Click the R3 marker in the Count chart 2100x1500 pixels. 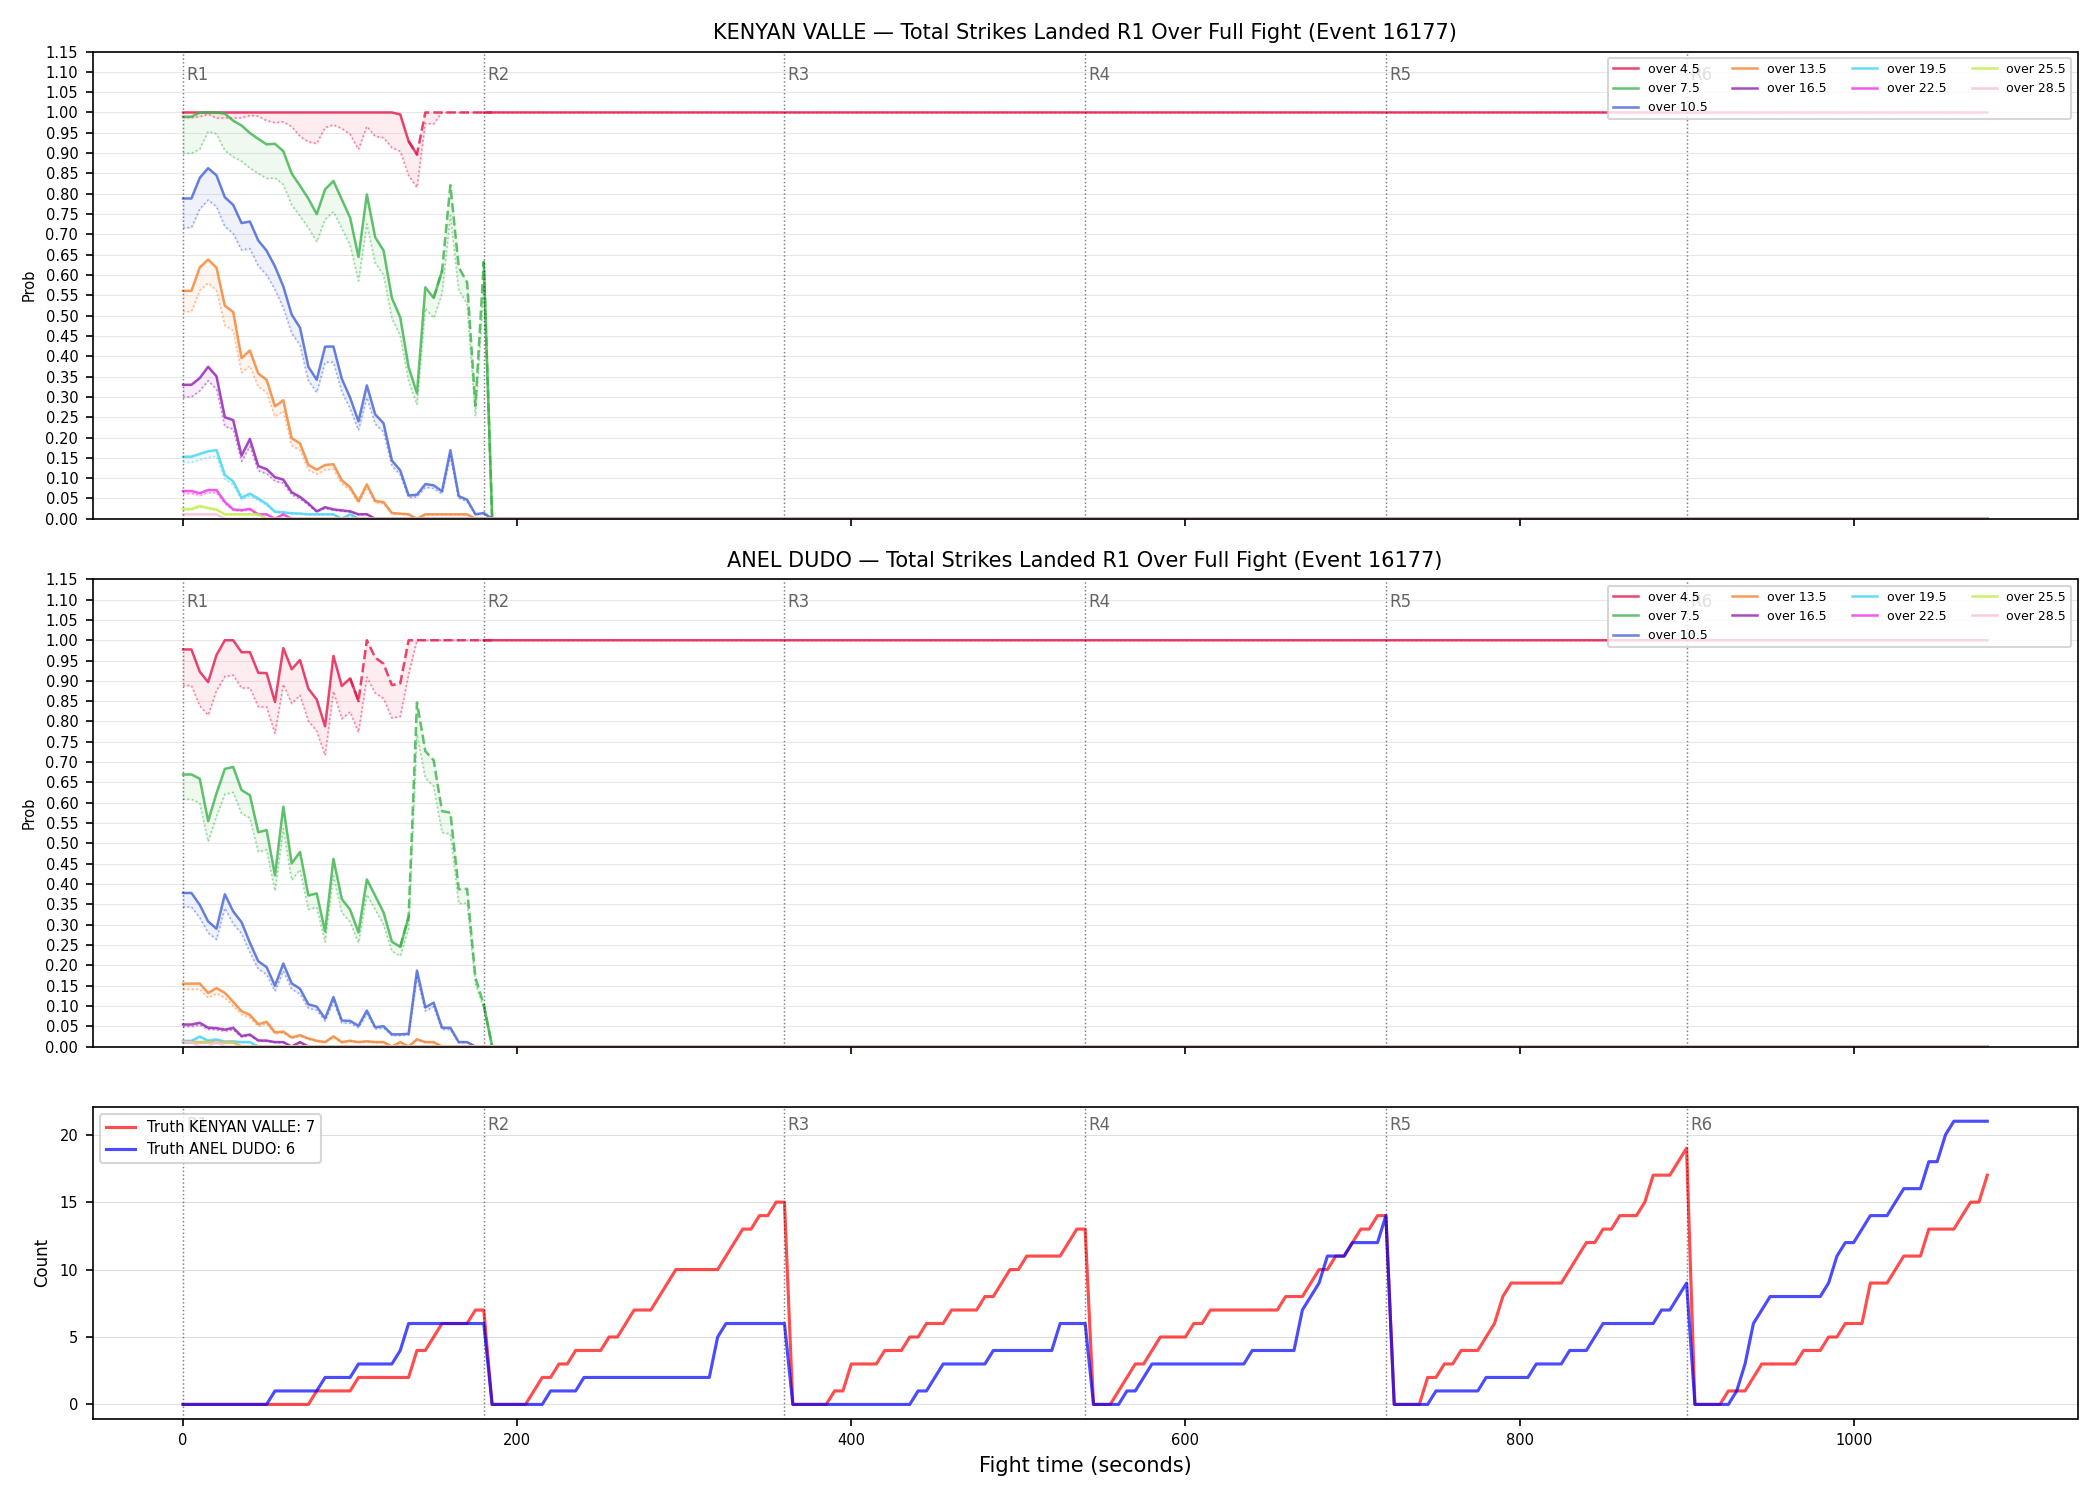click(x=798, y=1124)
